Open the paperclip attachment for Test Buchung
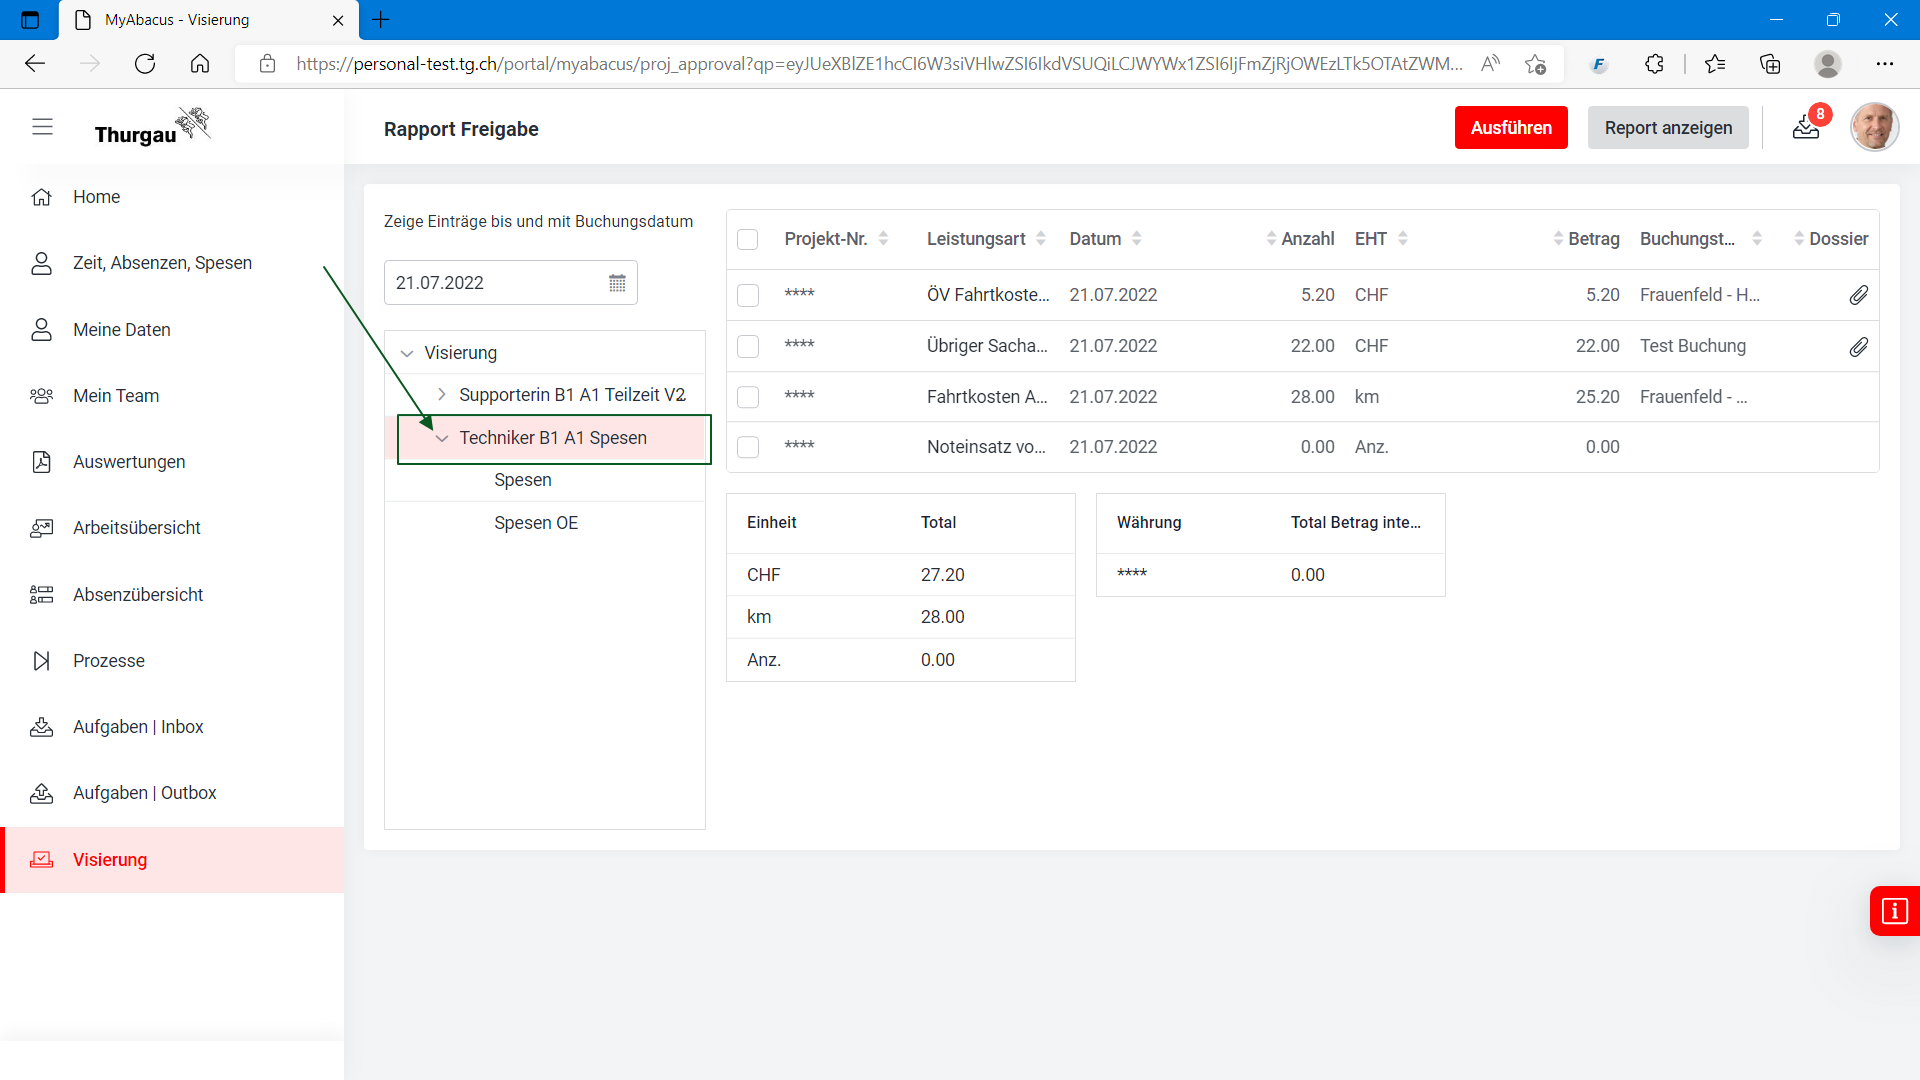The image size is (1920, 1080). pos(1858,346)
